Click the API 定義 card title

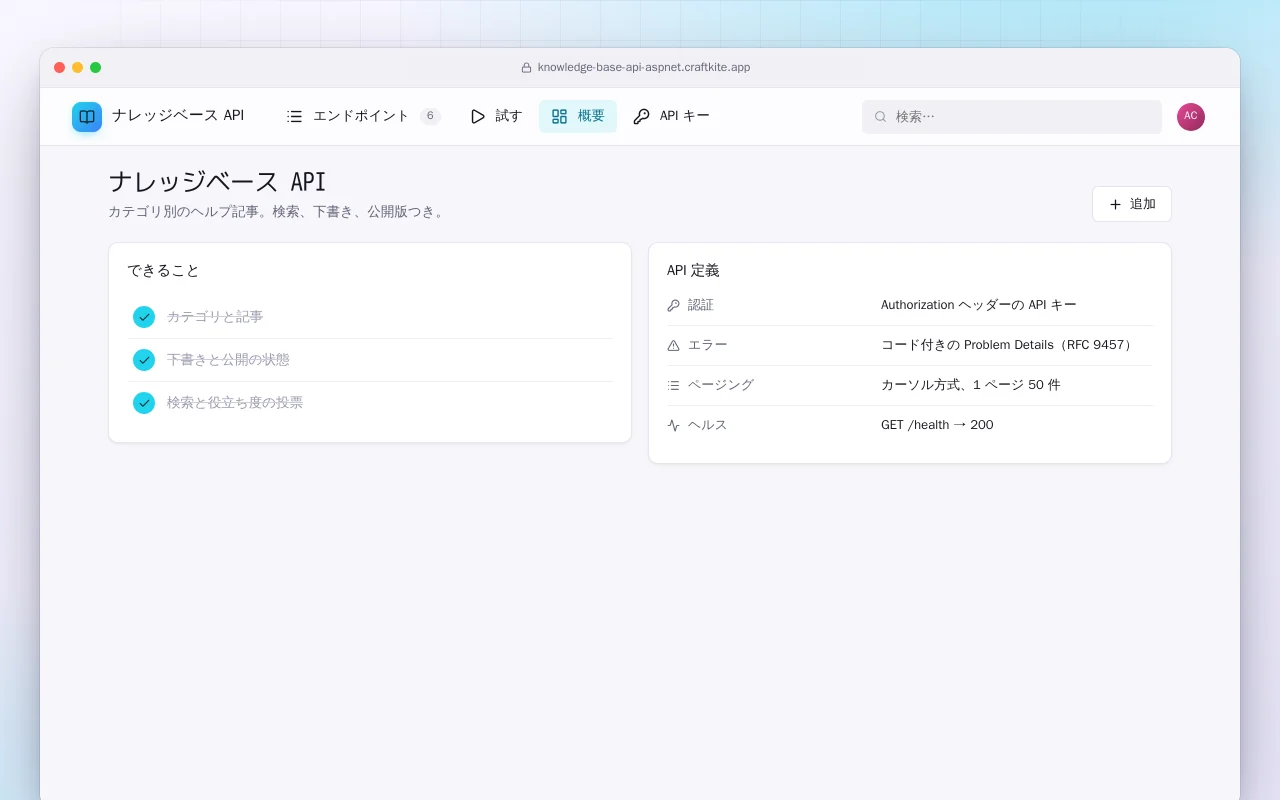[x=693, y=271]
